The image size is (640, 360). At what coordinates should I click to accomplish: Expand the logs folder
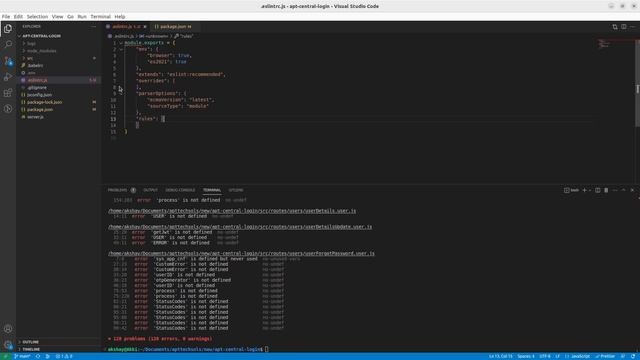[58, 43]
